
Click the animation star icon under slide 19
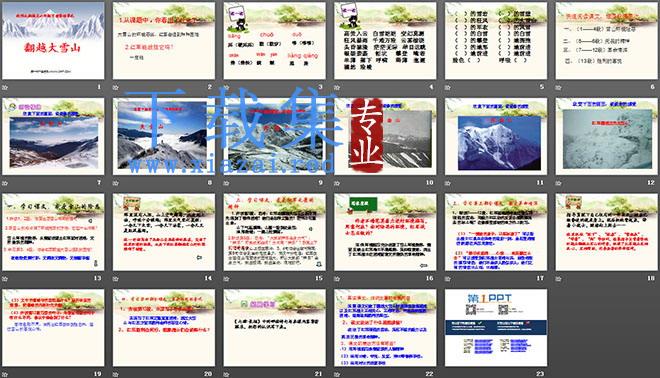(5, 374)
